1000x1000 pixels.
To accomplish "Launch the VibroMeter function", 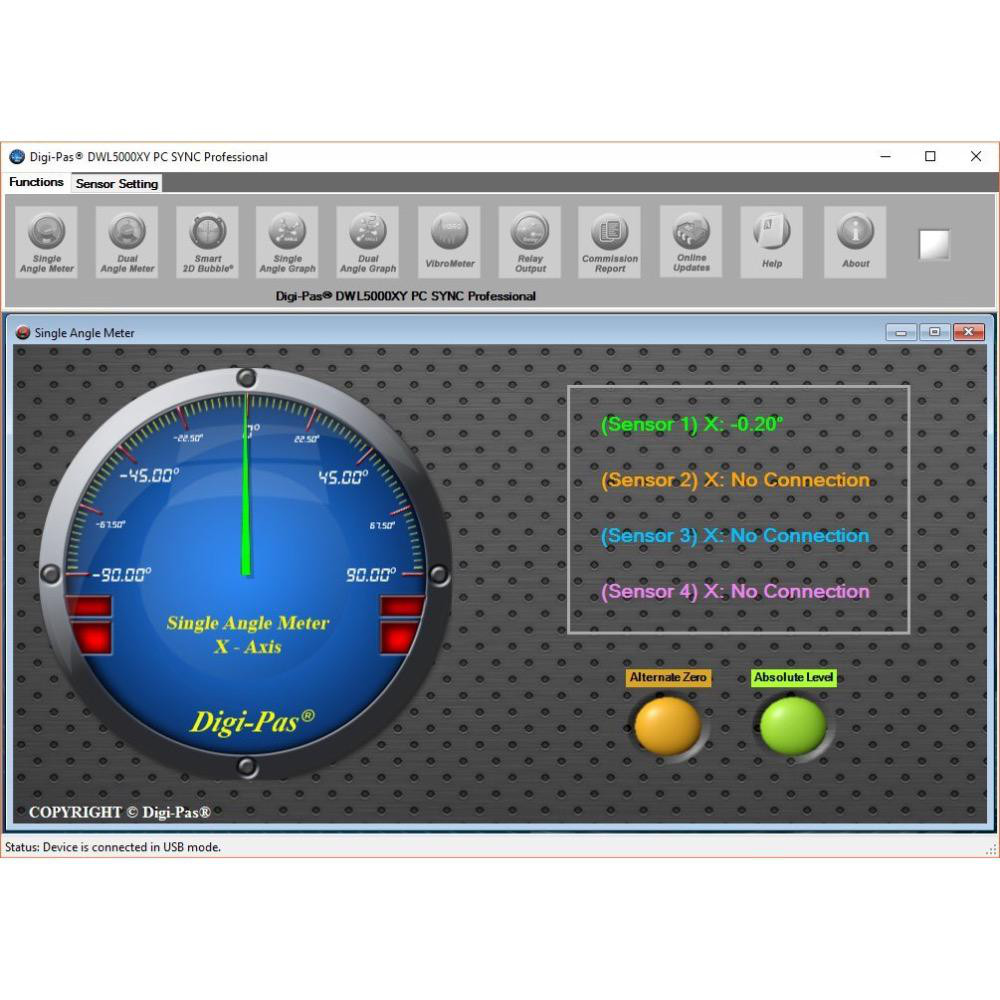I will click(x=449, y=241).
